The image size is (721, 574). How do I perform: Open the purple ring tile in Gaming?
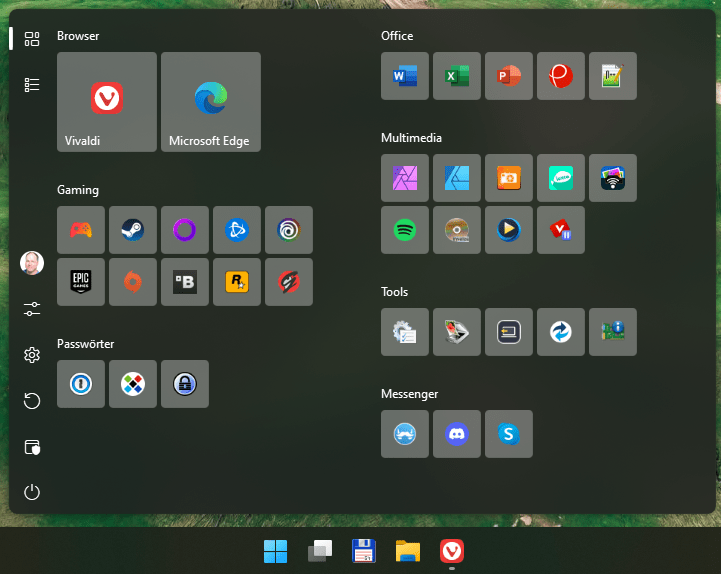coord(184,230)
